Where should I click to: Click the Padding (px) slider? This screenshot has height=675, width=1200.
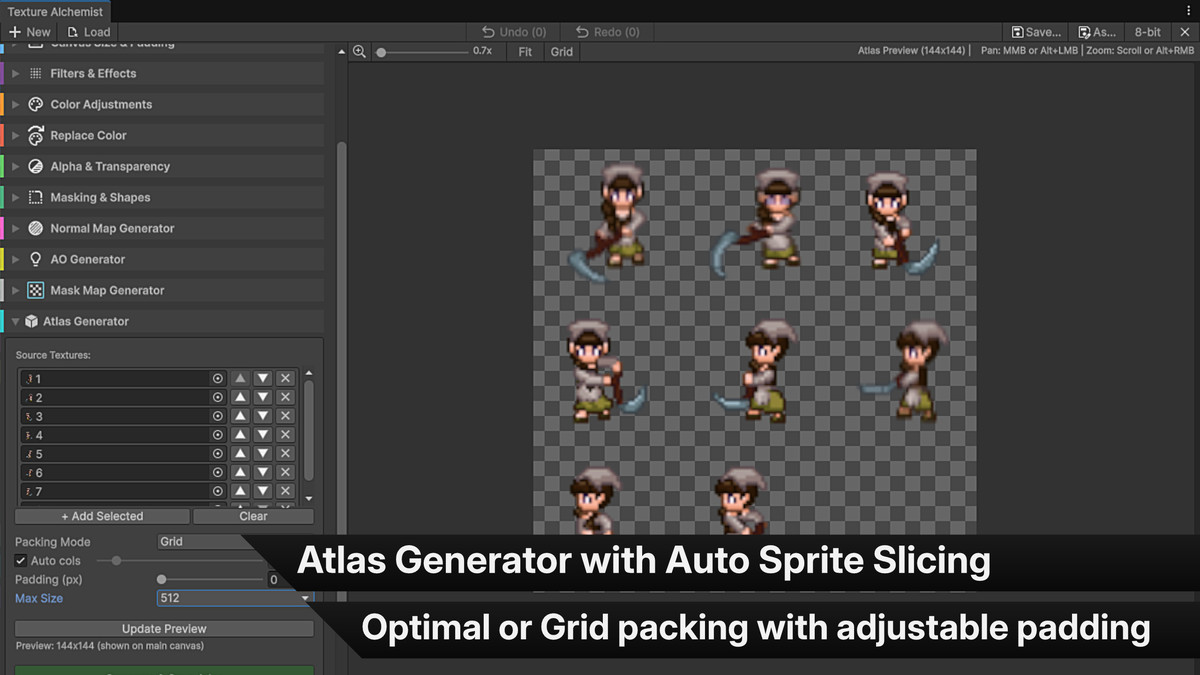pos(210,579)
